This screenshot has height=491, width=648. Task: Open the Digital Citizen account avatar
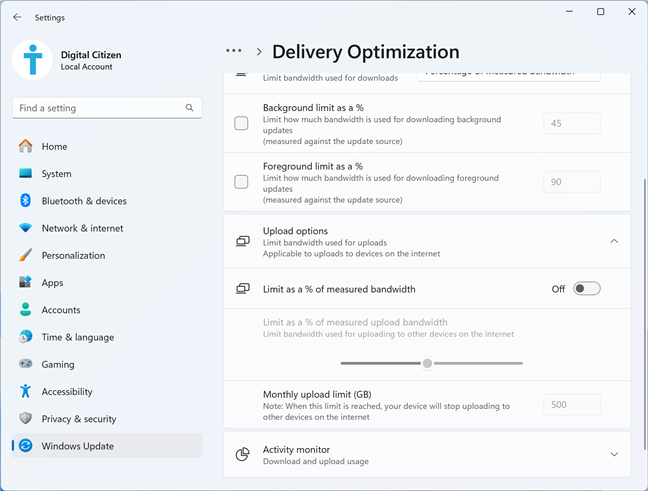pyautogui.click(x=33, y=60)
